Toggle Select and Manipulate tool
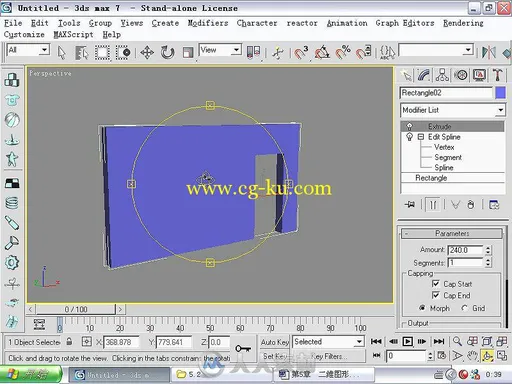512x384 pixels. click(277, 53)
